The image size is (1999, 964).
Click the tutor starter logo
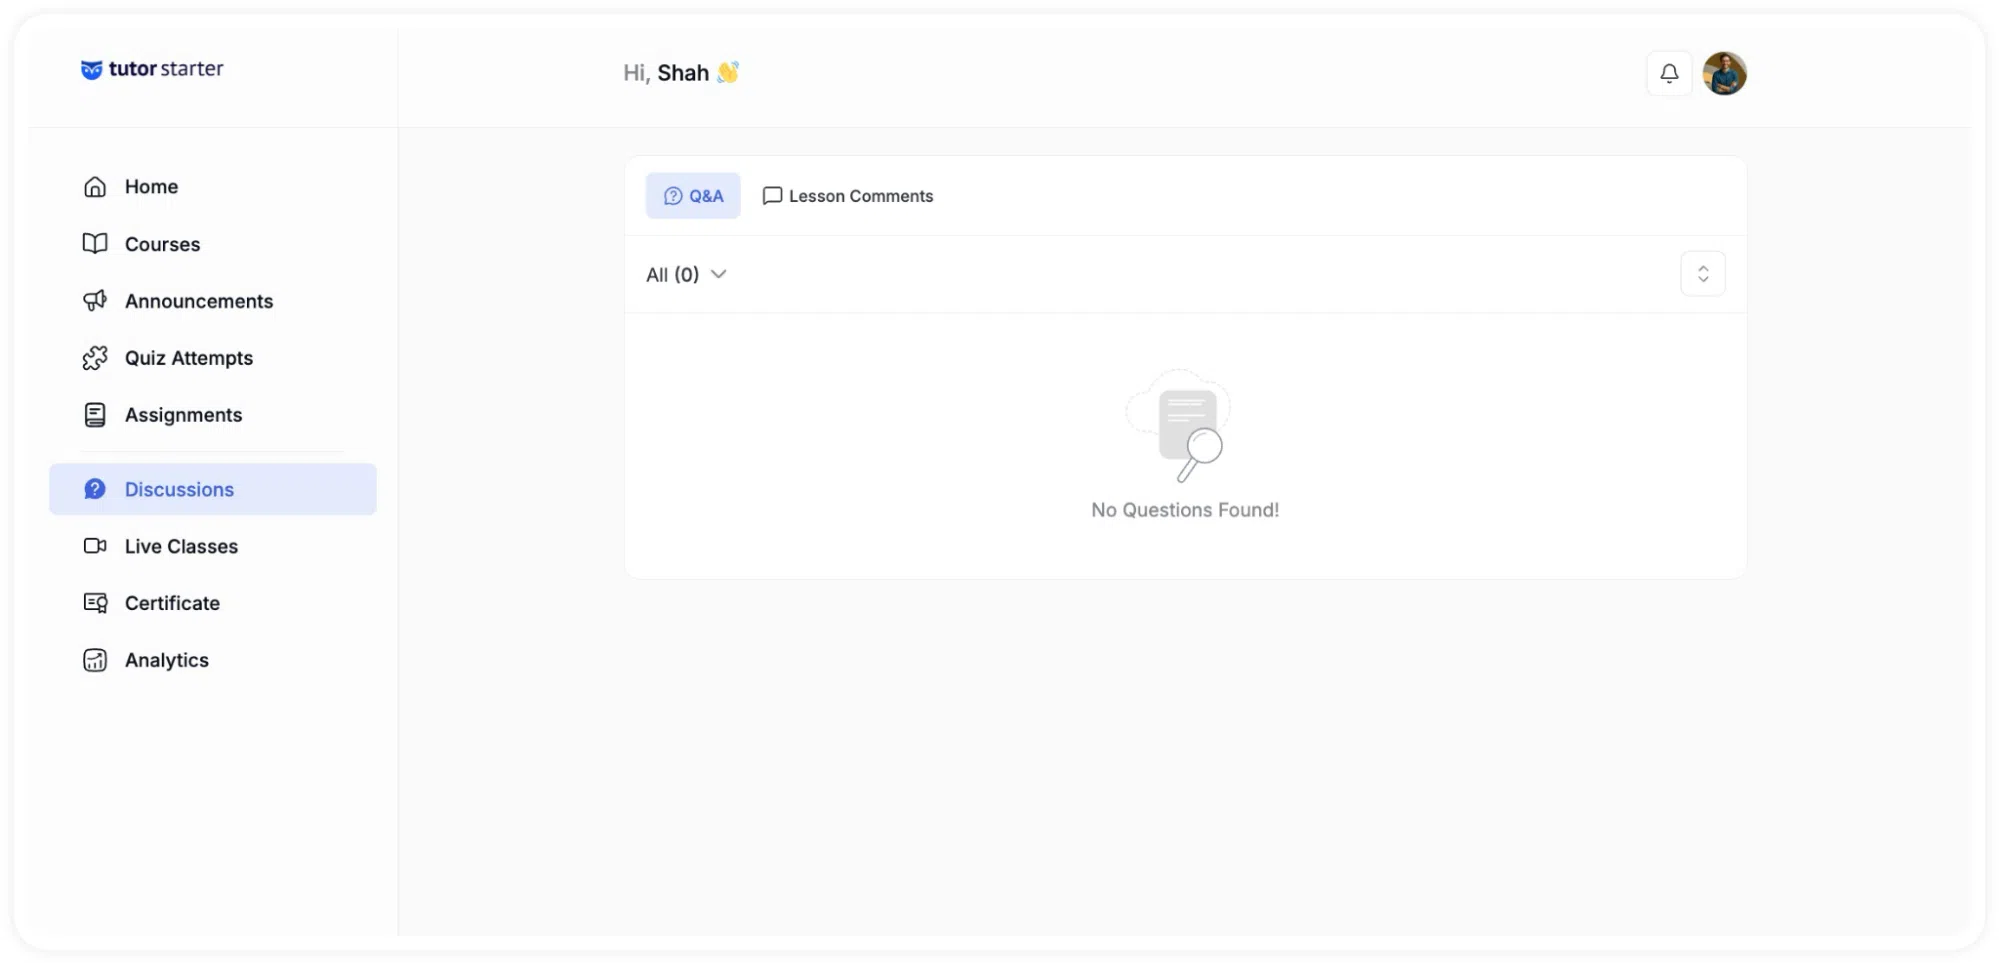(152, 69)
